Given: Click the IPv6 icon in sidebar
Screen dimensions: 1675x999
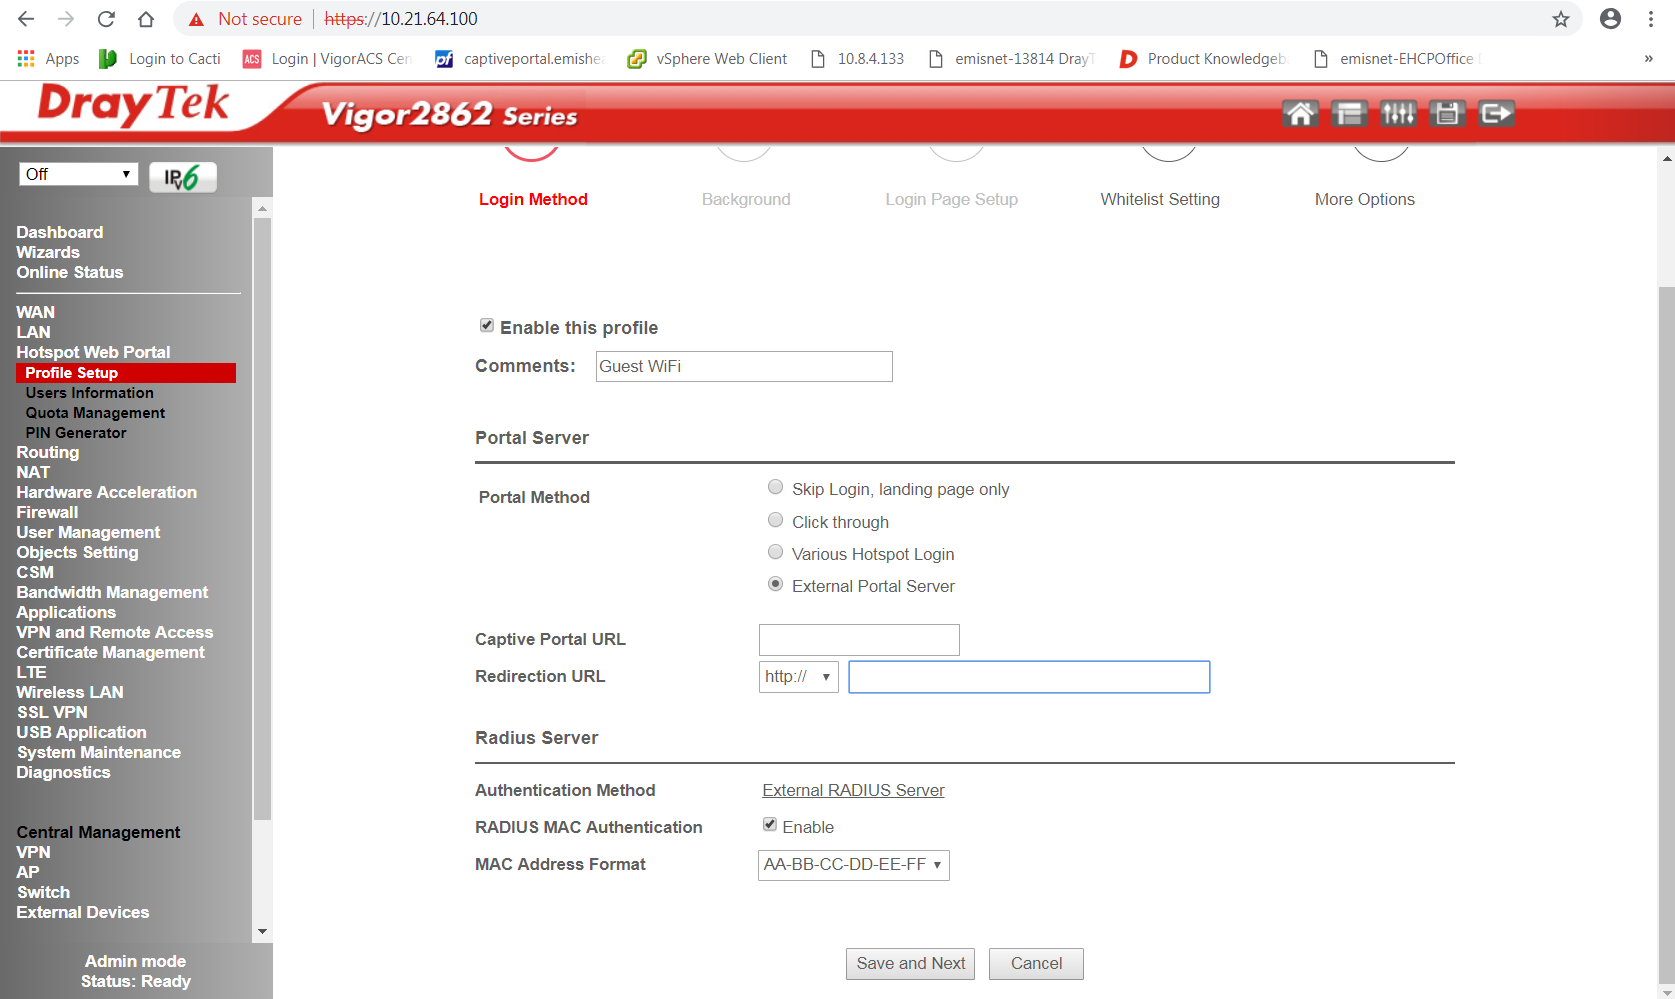Looking at the screenshot, I should (x=182, y=177).
